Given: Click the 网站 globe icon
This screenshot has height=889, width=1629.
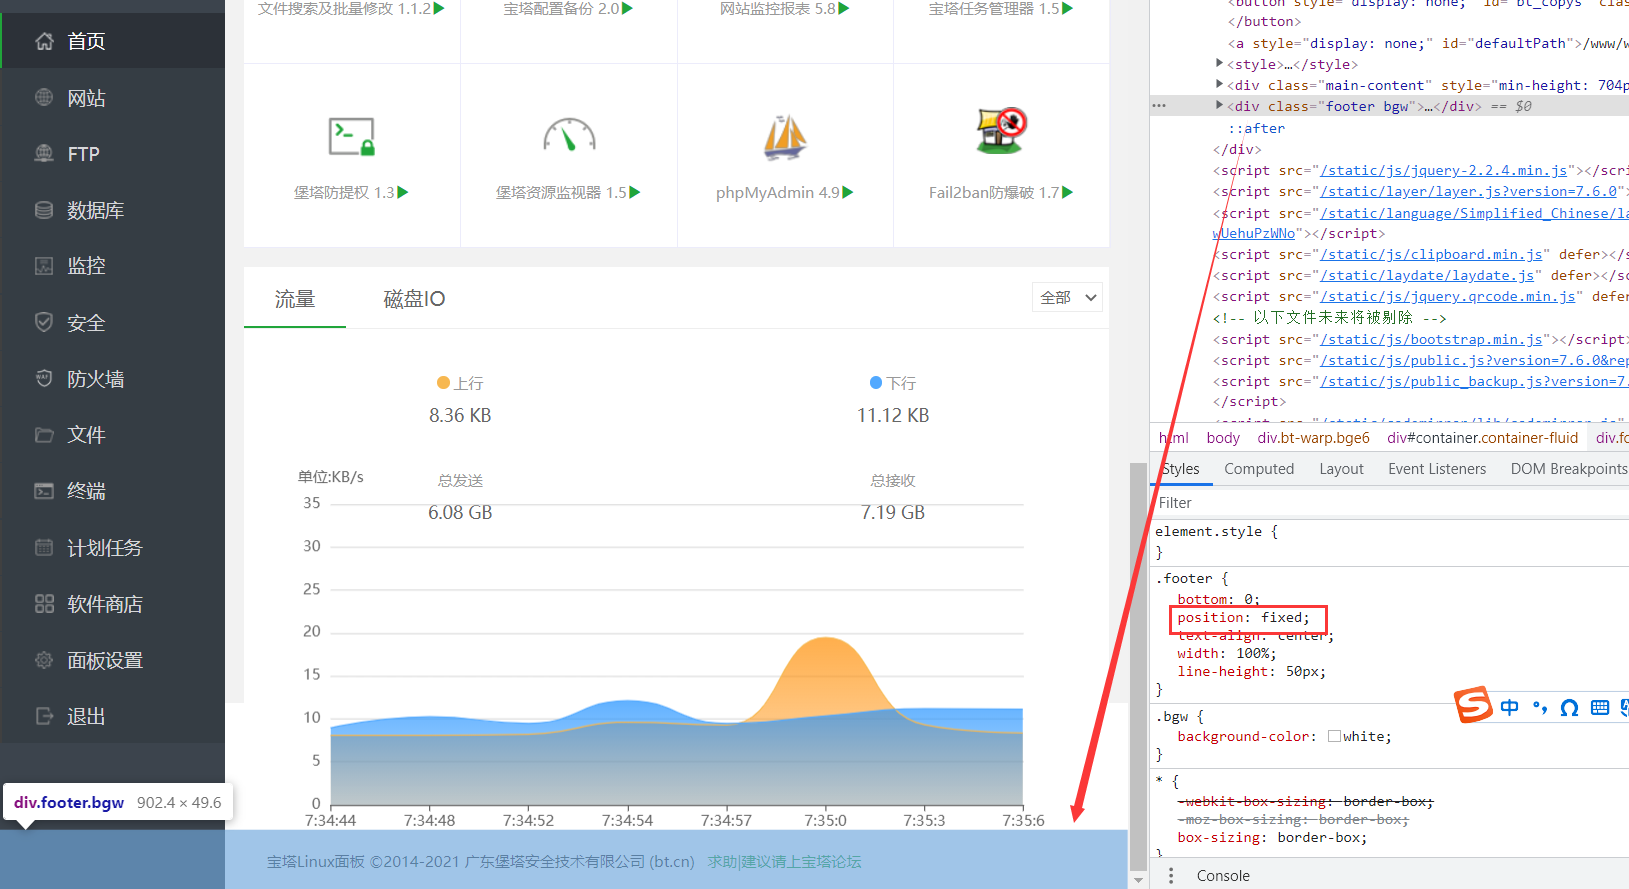Looking at the screenshot, I should 44,97.
